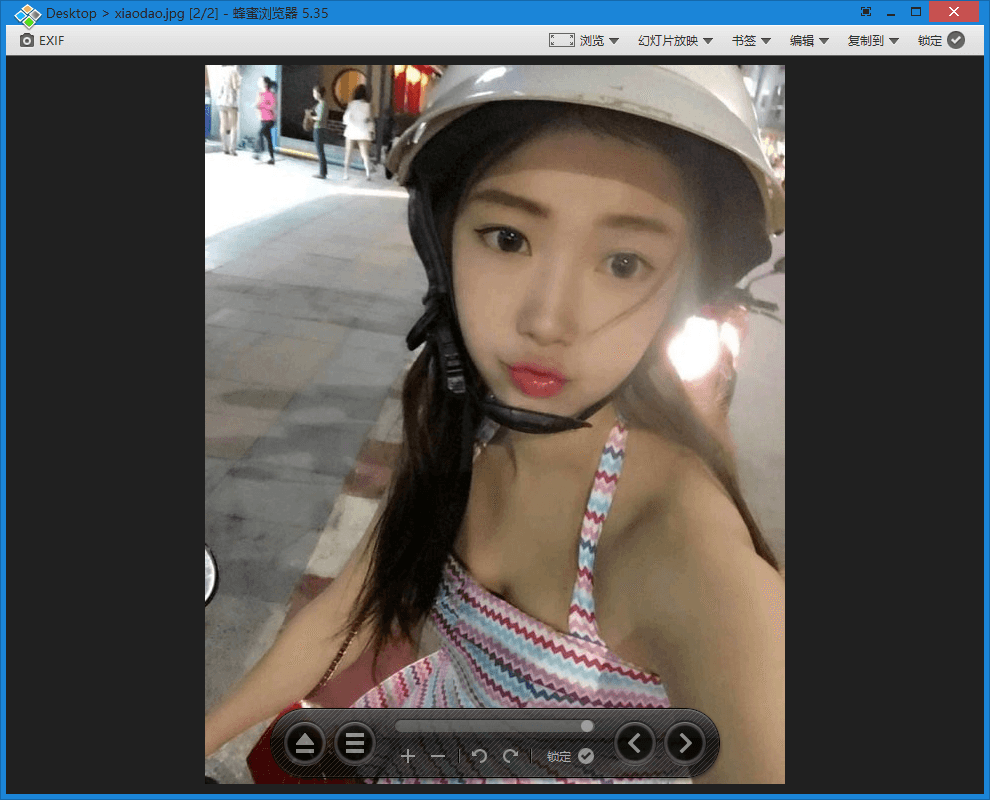Expand the 幻灯片放映 slideshow options

point(670,40)
